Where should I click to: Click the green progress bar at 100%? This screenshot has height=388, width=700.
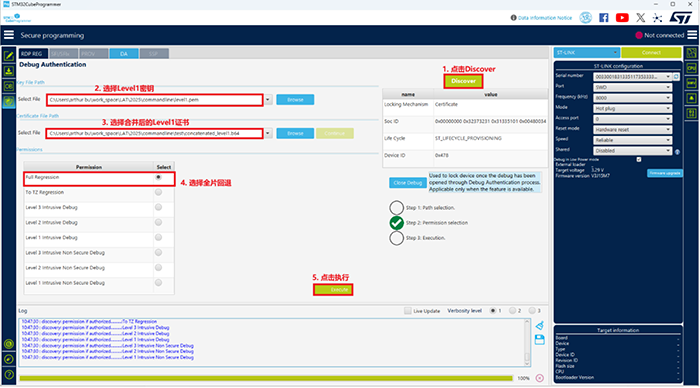click(x=266, y=378)
